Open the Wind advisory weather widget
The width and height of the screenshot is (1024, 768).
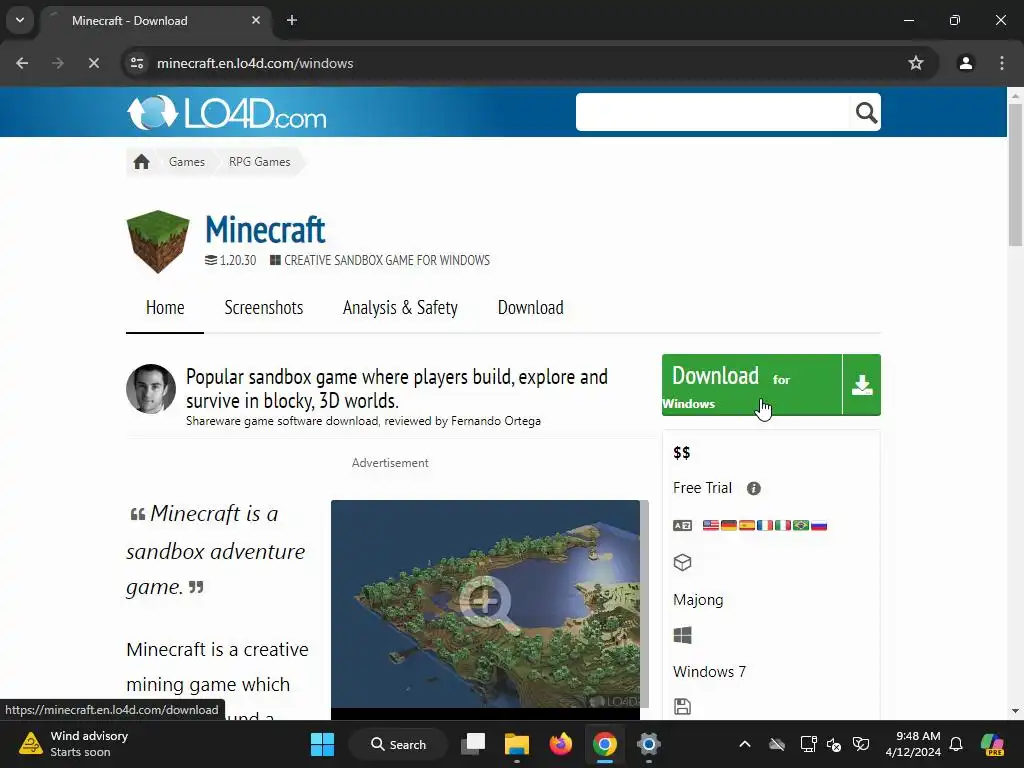tap(73, 744)
